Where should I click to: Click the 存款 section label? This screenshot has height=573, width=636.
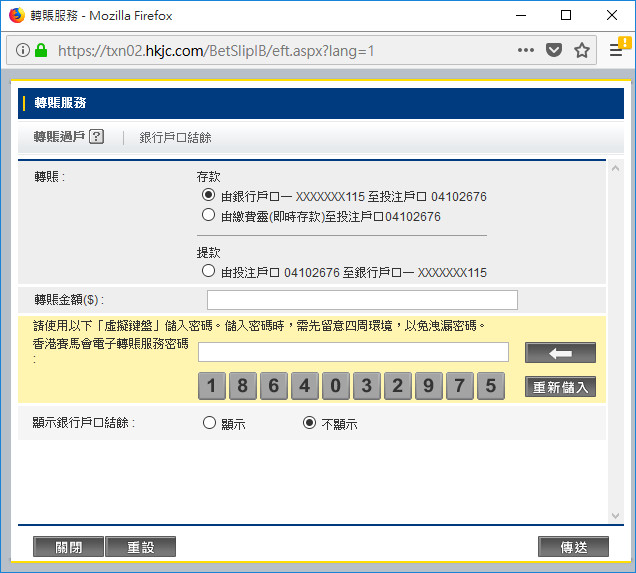208,177
